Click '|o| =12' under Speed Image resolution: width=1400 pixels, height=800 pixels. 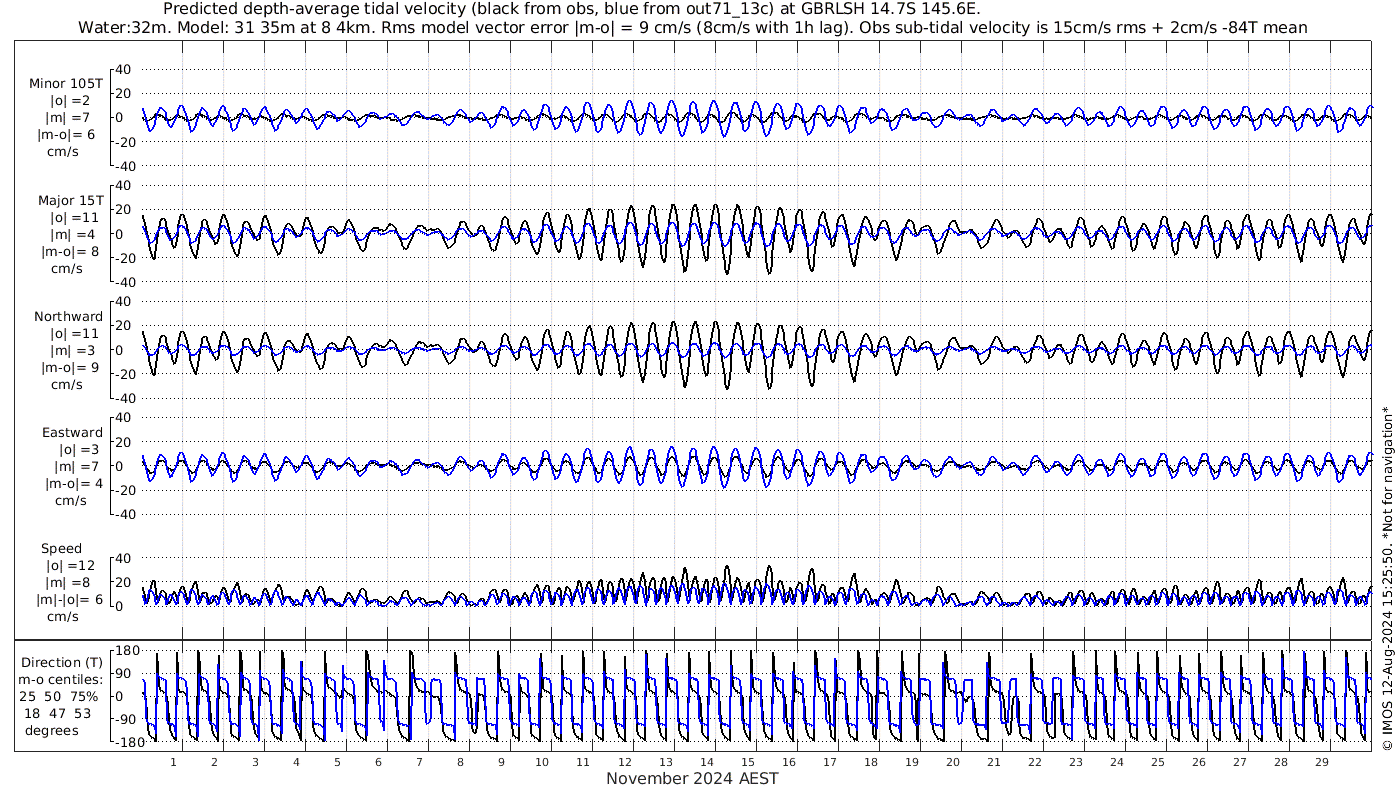(x=71, y=565)
